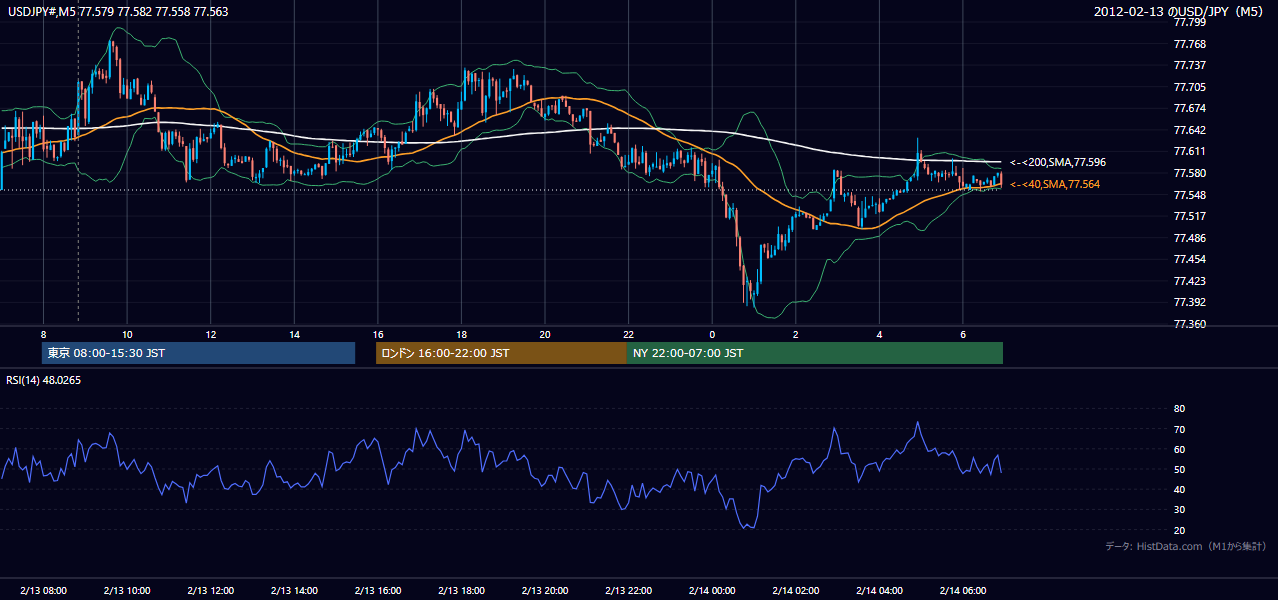Click RSI scale value 70
1278x600 pixels.
point(1179,429)
